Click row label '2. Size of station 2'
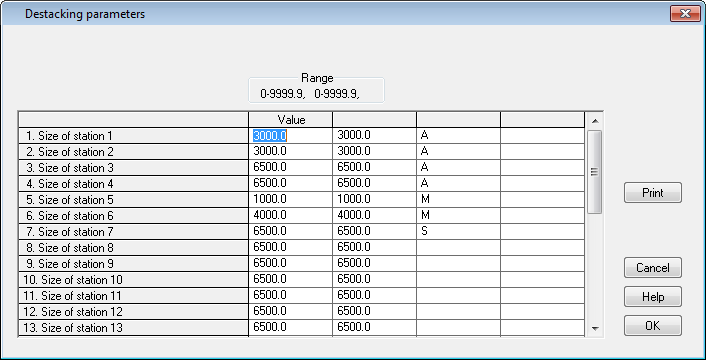Image resolution: width=706 pixels, height=360 pixels. (133, 151)
